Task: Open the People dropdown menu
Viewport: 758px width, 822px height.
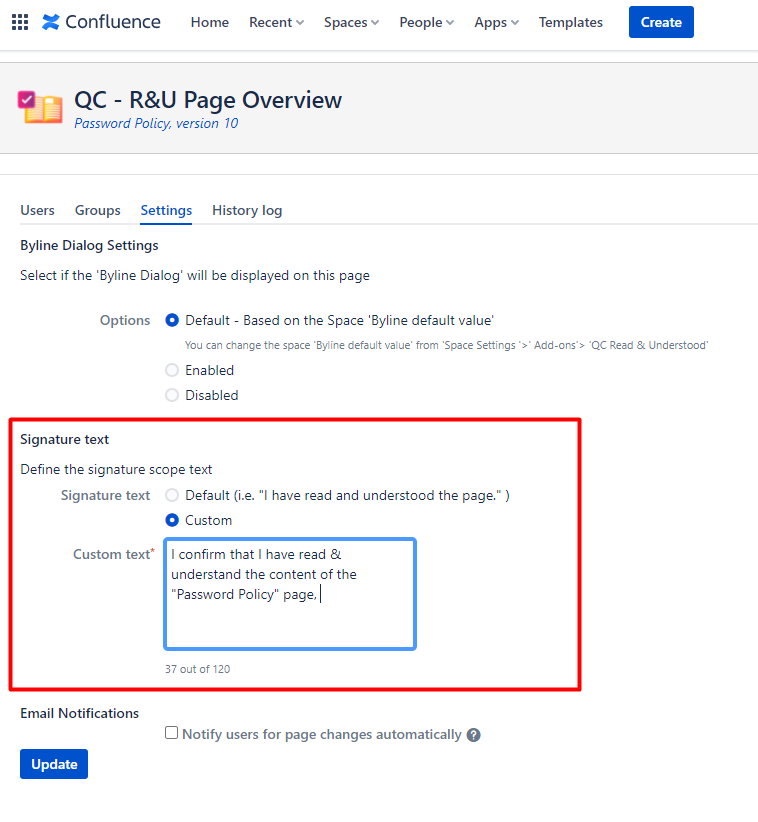Action: click(x=426, y=22)
